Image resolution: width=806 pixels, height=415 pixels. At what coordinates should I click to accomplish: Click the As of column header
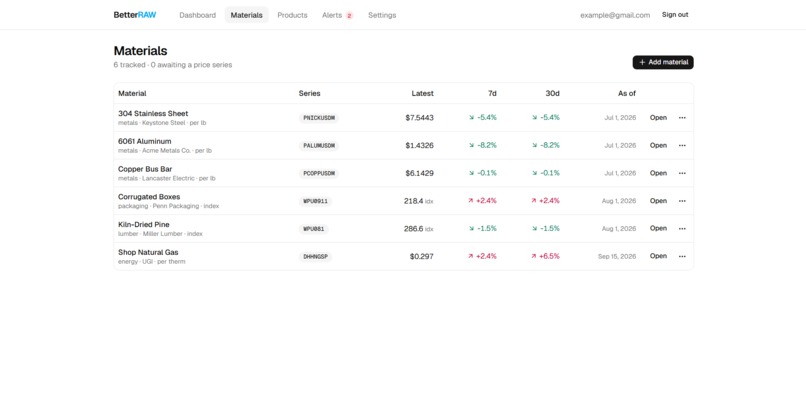(x=627, y=94)
